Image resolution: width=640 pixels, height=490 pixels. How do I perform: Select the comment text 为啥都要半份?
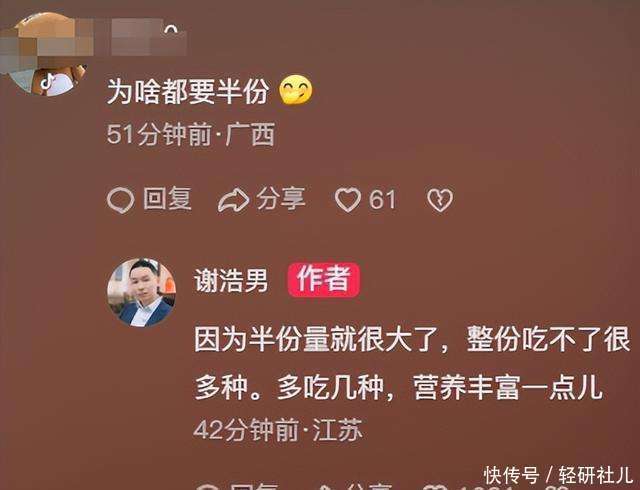click(x=188, y=91)
